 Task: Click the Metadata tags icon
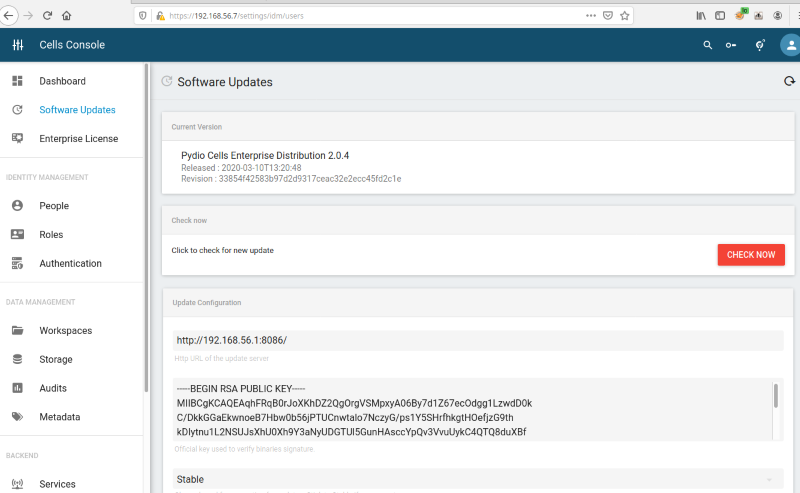click(17, 416)
